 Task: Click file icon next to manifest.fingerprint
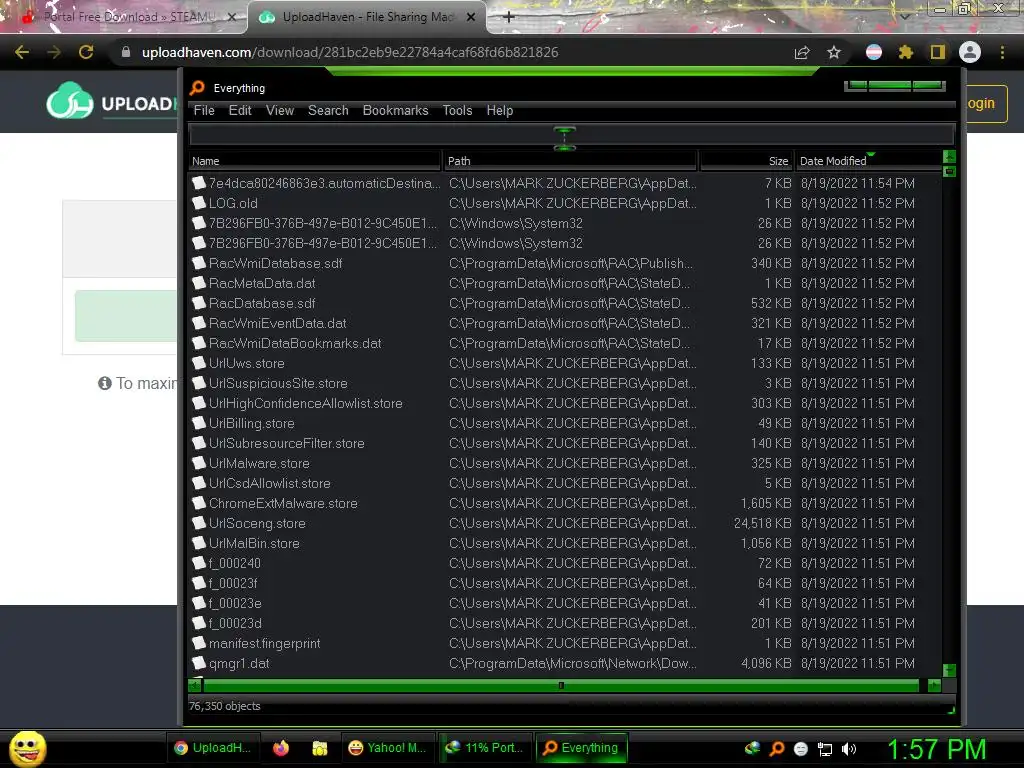click(x=199, y=643)
